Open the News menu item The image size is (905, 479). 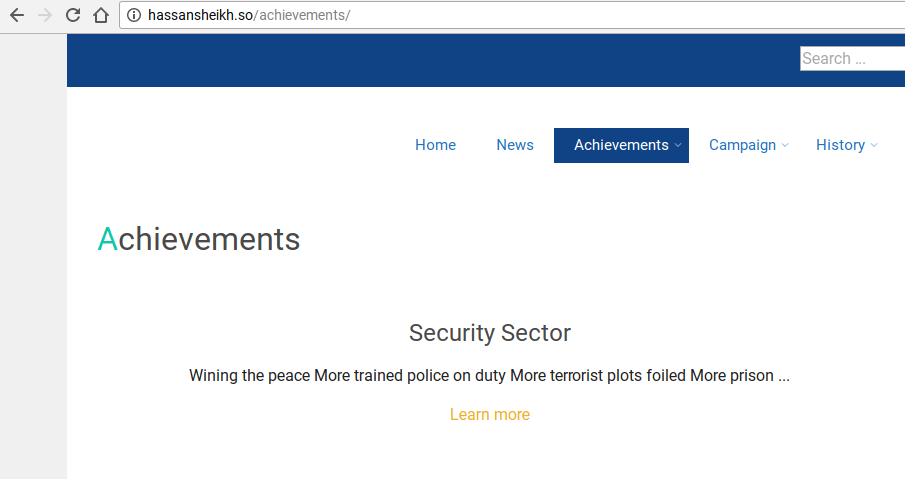coord(515,145)
